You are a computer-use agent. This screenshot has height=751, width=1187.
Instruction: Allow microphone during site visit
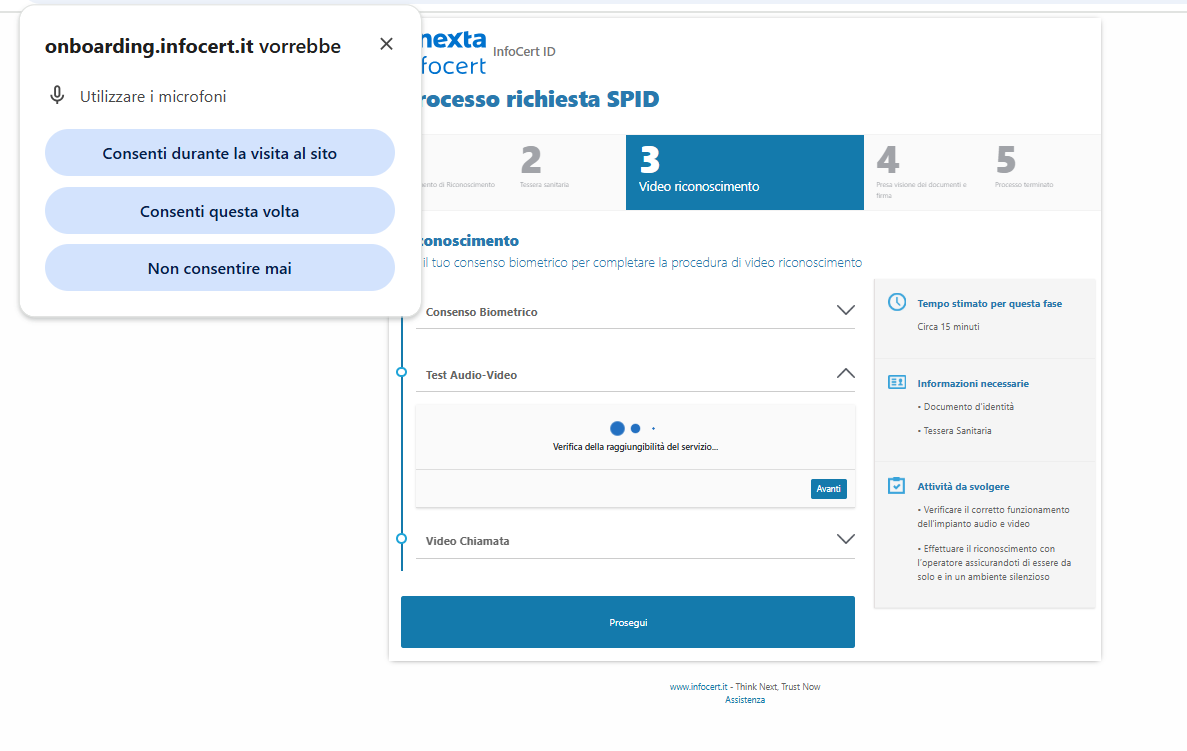[220, 153]
